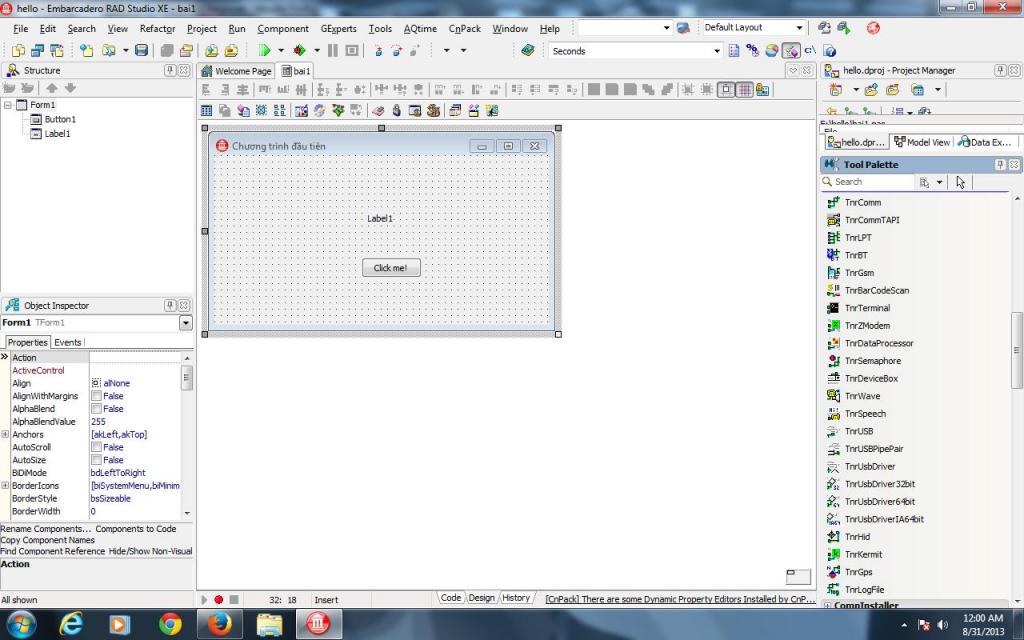The height and width of the screenshot is (640, 1024).
Task: Click the Step Over debug icon
Action: [x=396, y=50]
